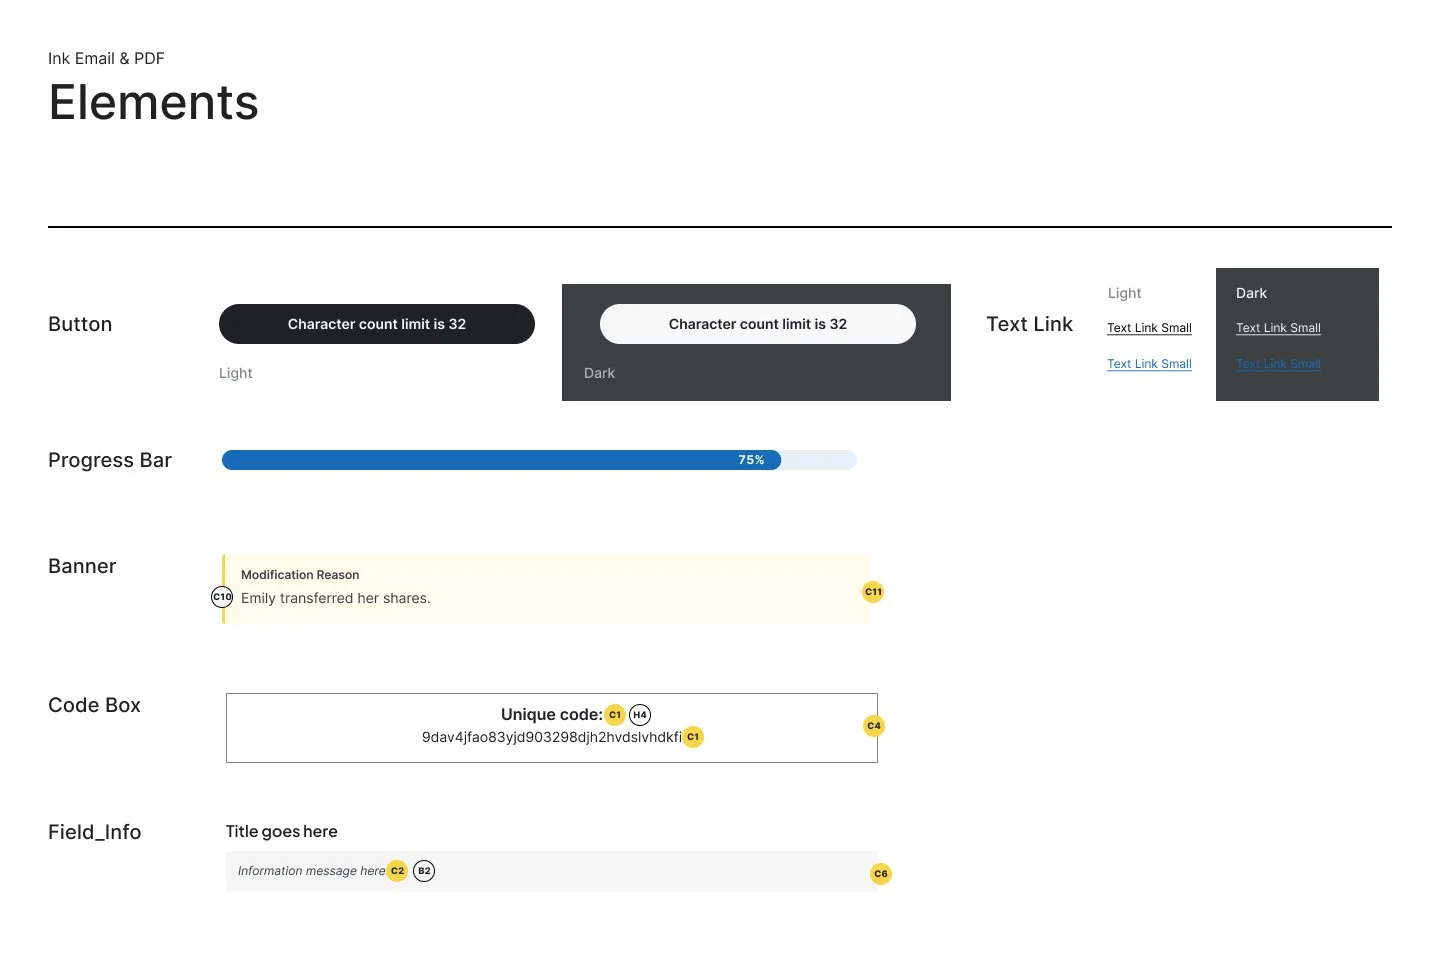Click the 75% label on the progress bar
Image resolution: width=1440 pixels, height=965 pixels.
(751, 460)
